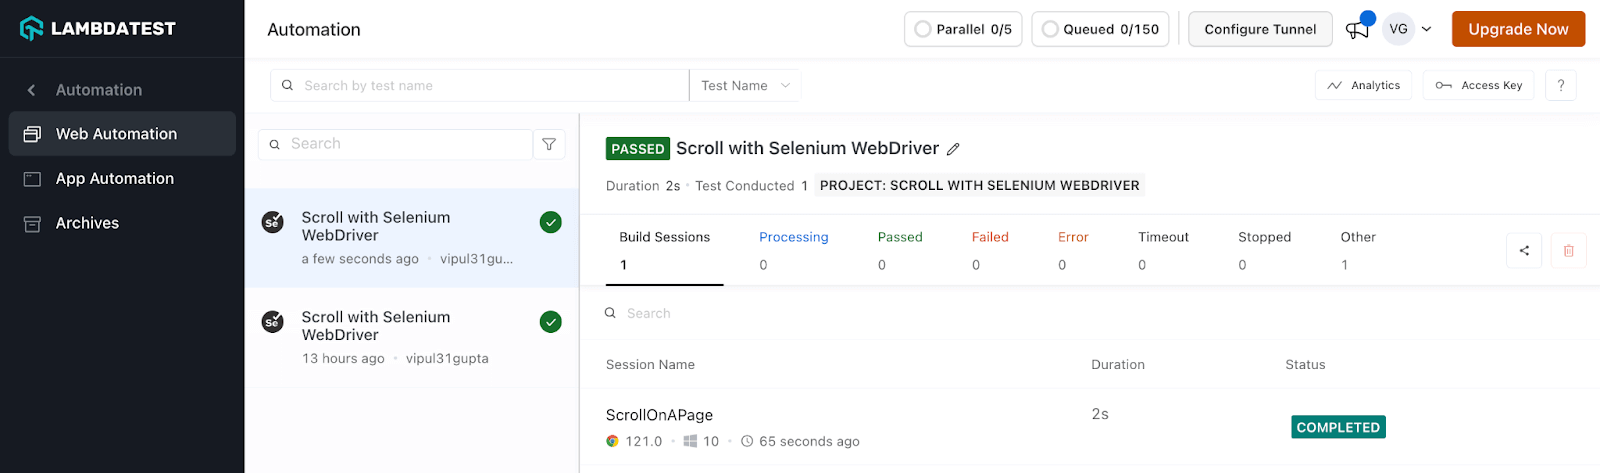
Task: Open App Automation in sidebar
Action: click(114, 179)
